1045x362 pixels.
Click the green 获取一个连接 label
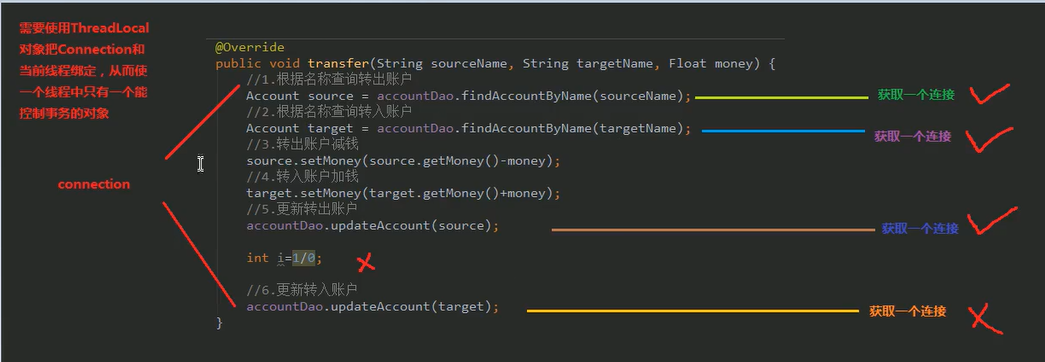tap(916, 95)
